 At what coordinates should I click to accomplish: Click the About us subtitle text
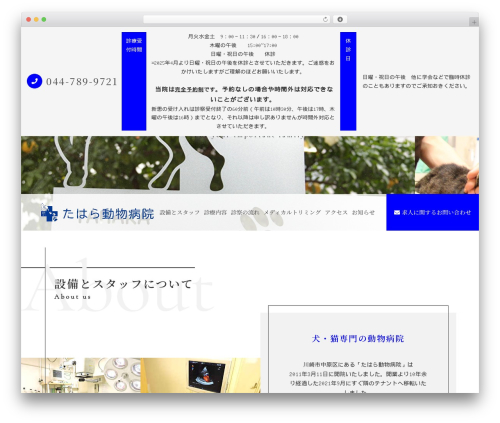tap(72, 297)
